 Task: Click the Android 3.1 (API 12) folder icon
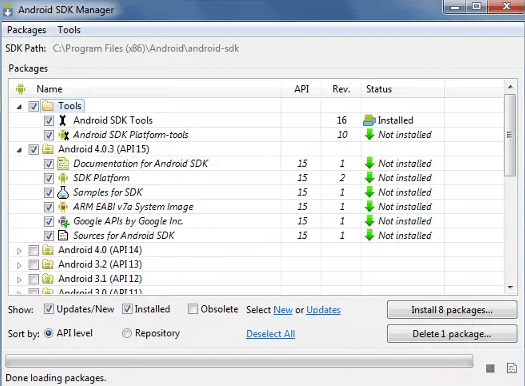click(x=48, y=279)
